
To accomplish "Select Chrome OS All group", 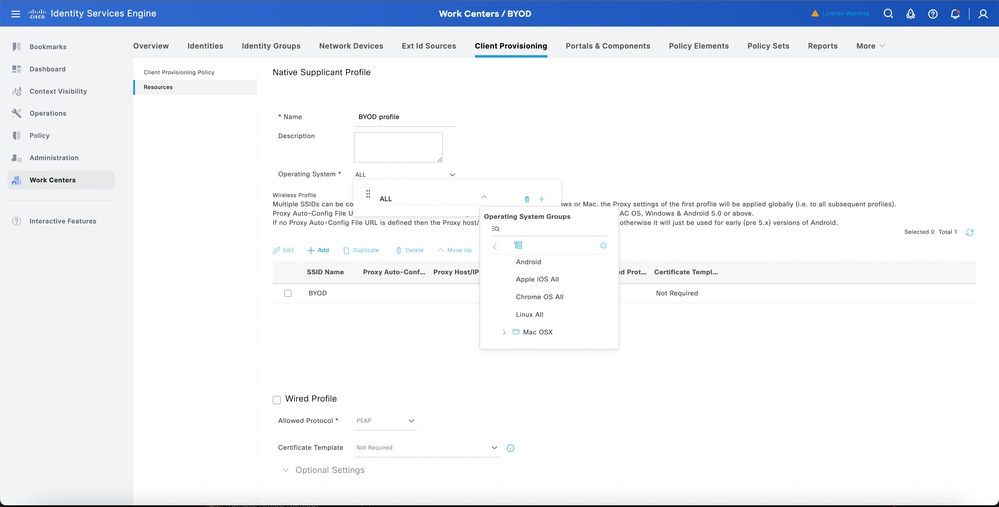I will [540, 297].
